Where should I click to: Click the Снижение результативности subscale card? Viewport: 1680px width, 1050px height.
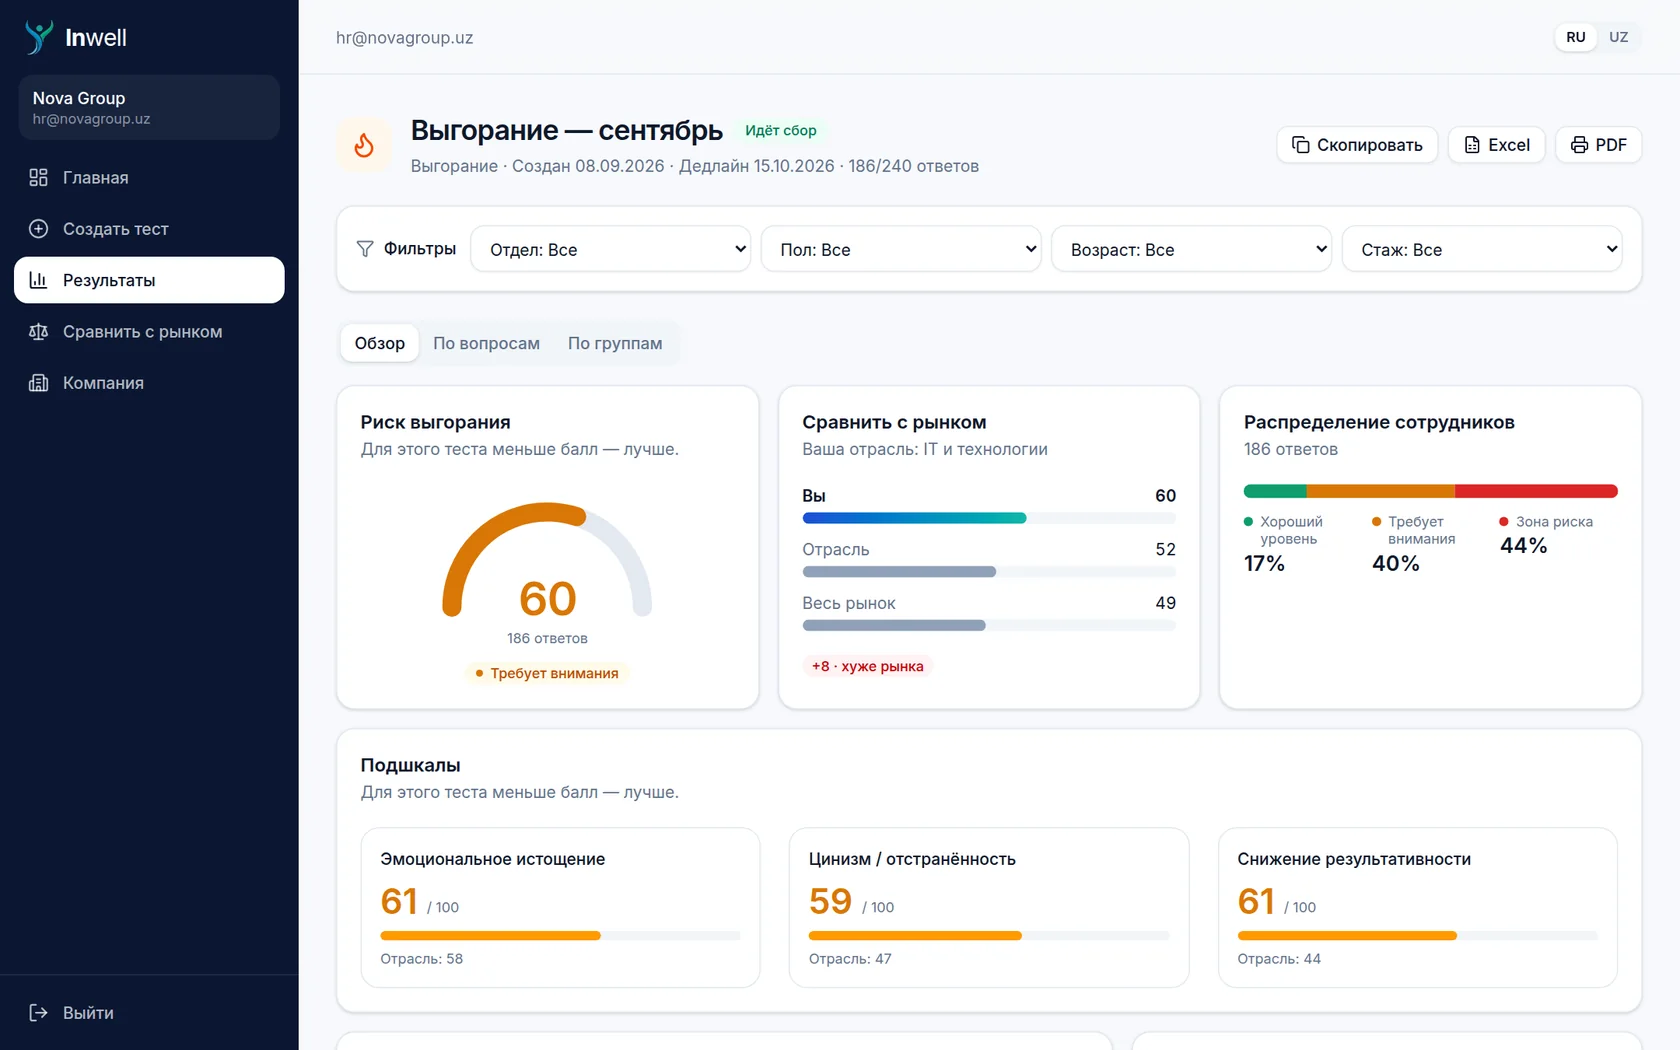point(1417,907)
